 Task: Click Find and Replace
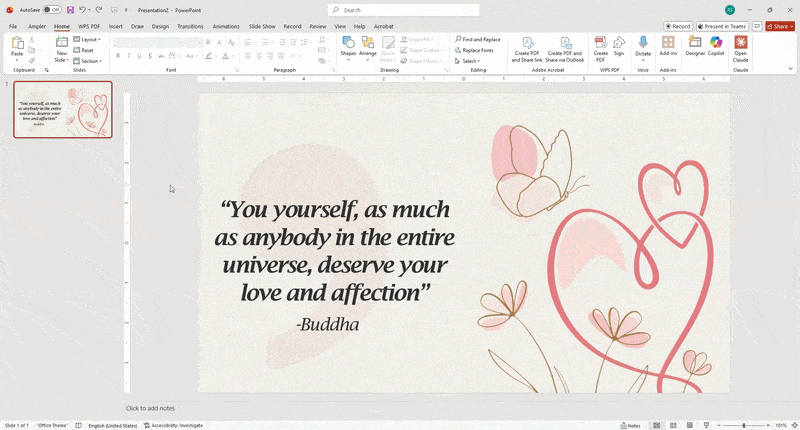(x=478, y=39)
